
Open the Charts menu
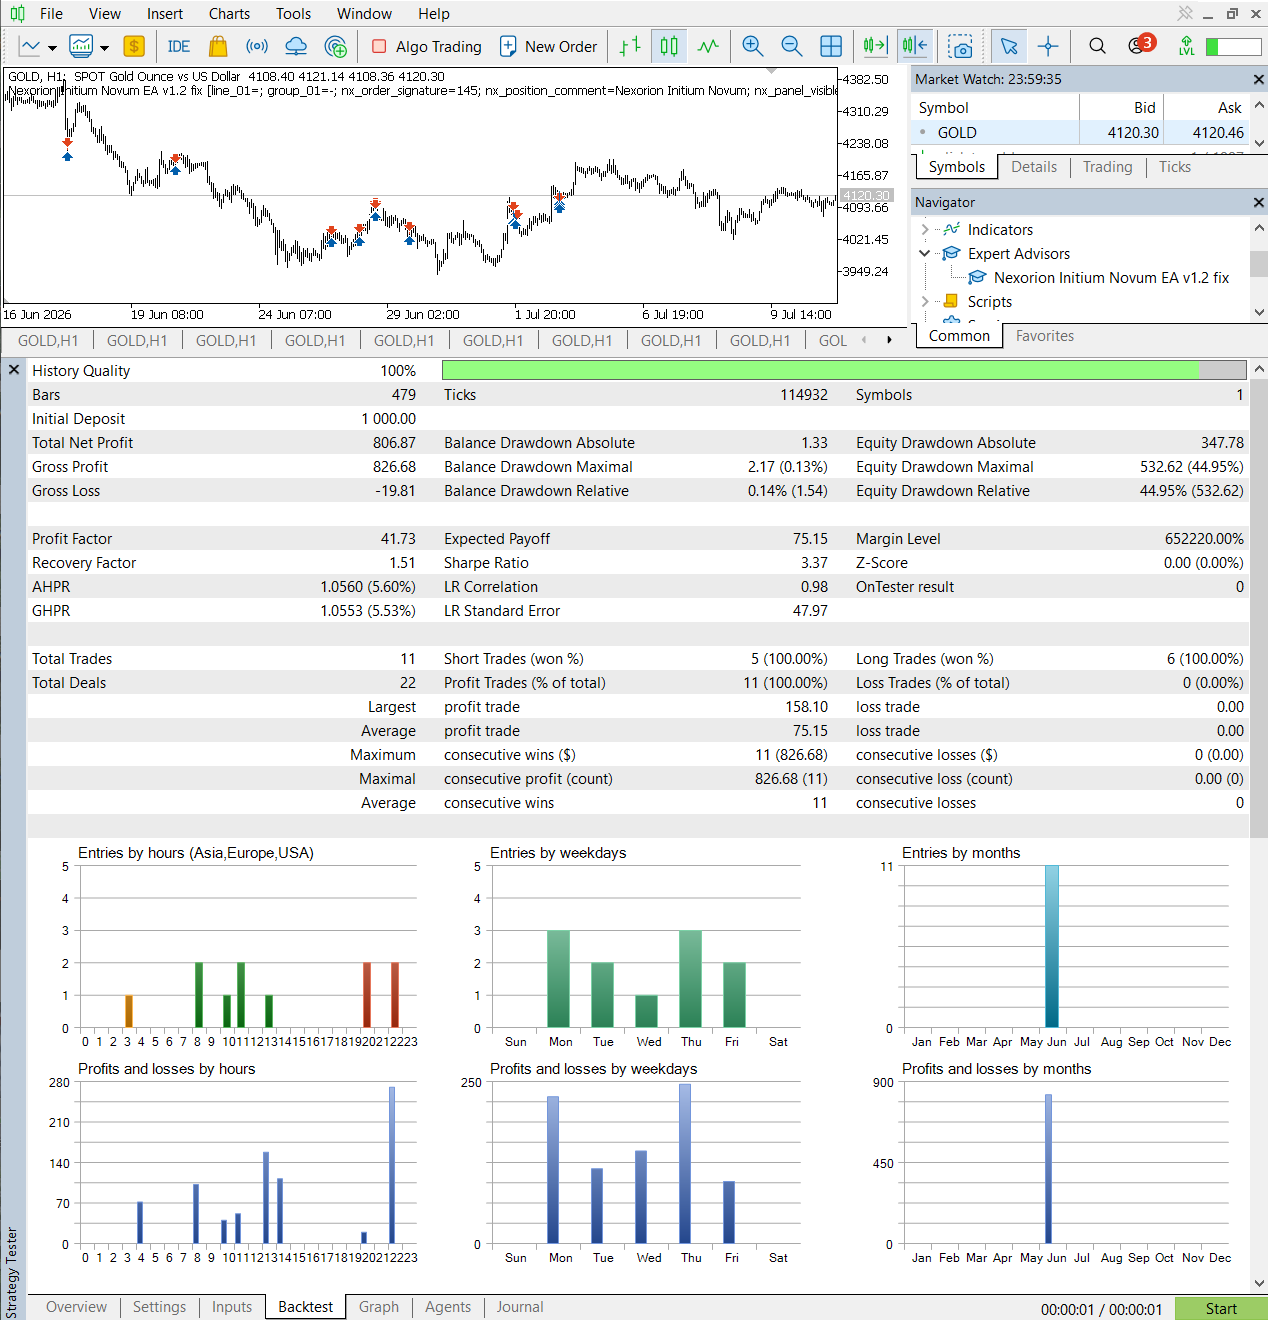coord(229,13)
